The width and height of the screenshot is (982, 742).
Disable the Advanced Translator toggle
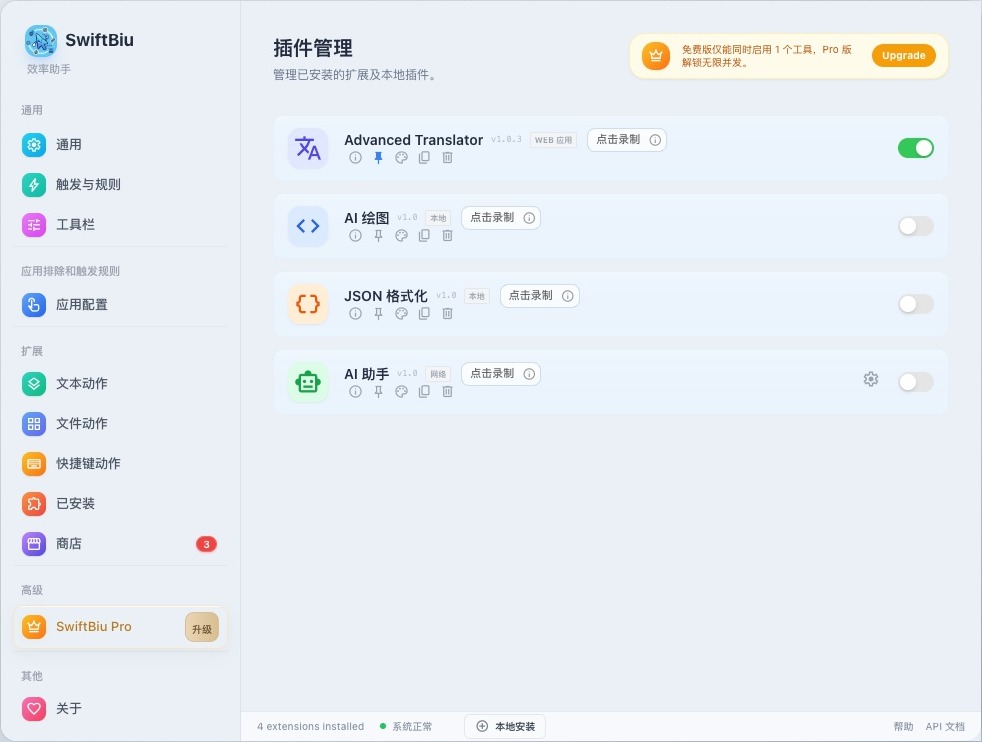[916, 148]
